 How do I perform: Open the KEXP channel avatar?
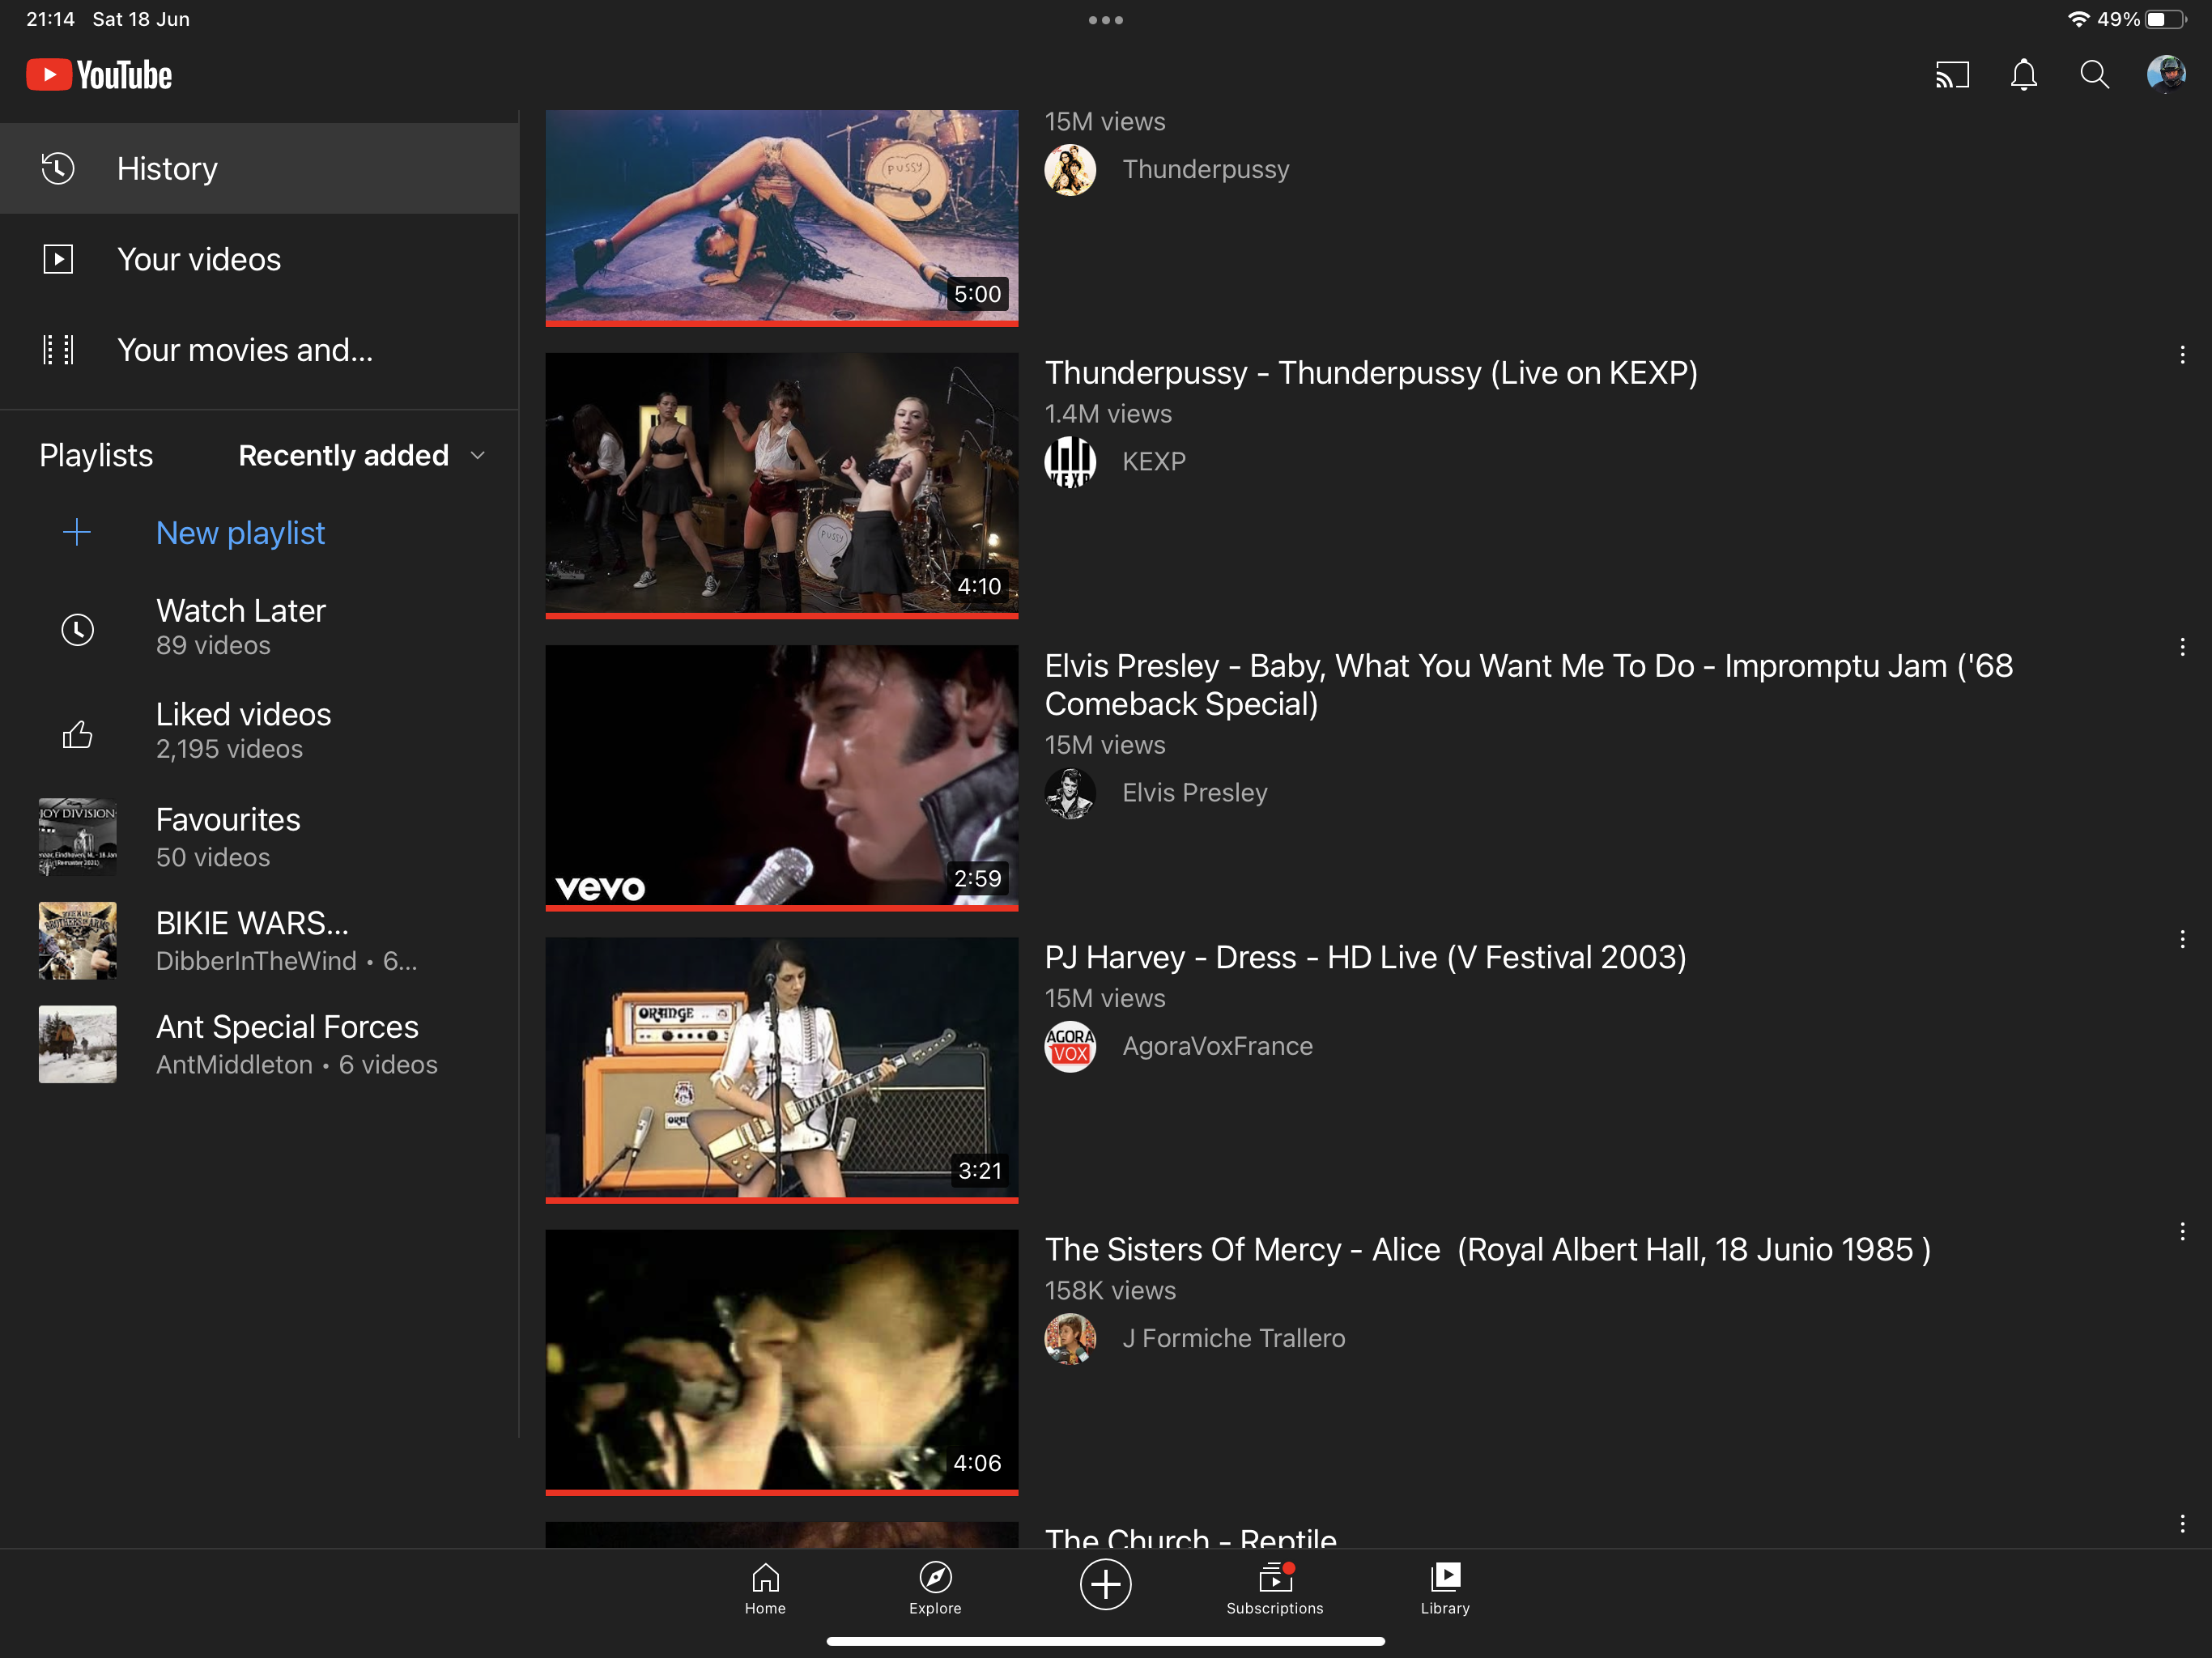(1070, 462)
